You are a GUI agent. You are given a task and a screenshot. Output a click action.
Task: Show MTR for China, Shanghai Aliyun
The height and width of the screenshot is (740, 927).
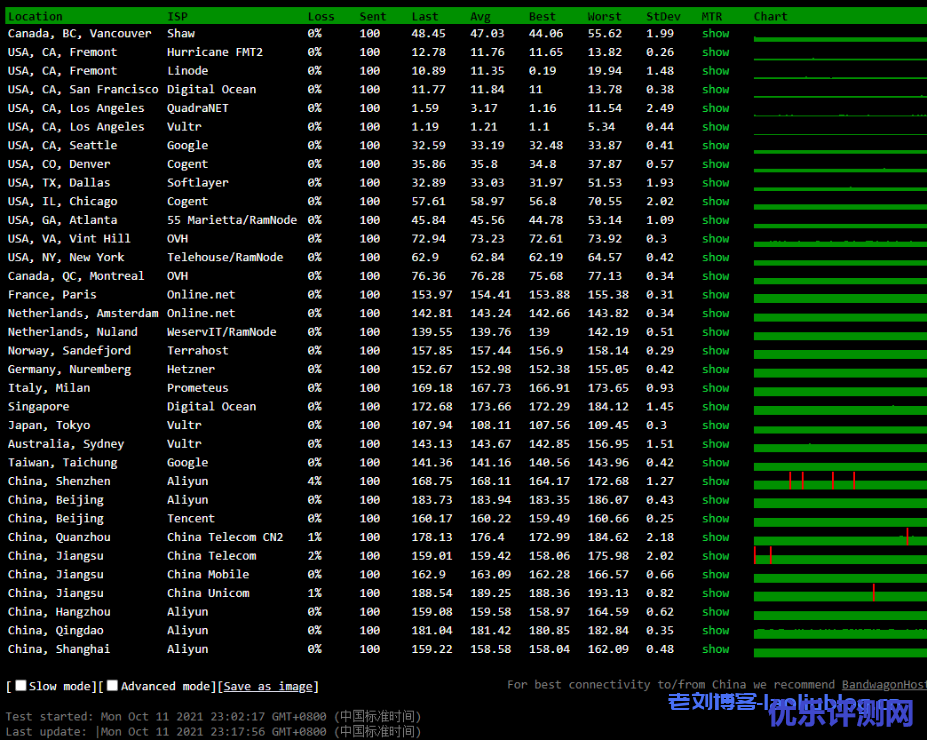click(x=715, y=649)
